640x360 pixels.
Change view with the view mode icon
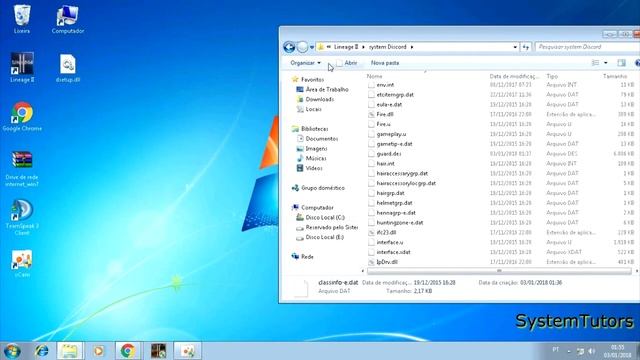pyautogui.click(x=596, y=63)
